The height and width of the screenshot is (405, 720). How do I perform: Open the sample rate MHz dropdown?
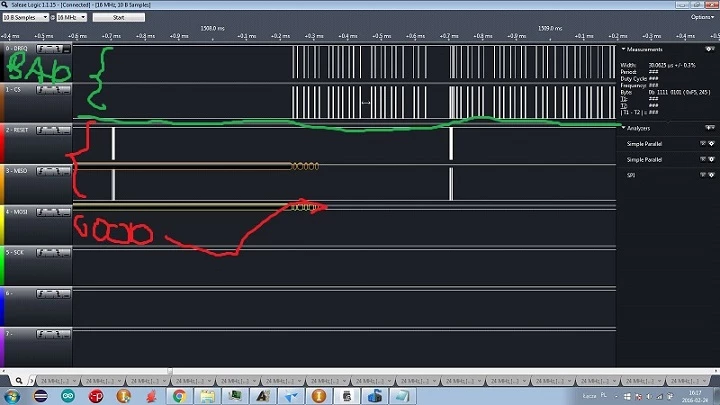(71, 17)
